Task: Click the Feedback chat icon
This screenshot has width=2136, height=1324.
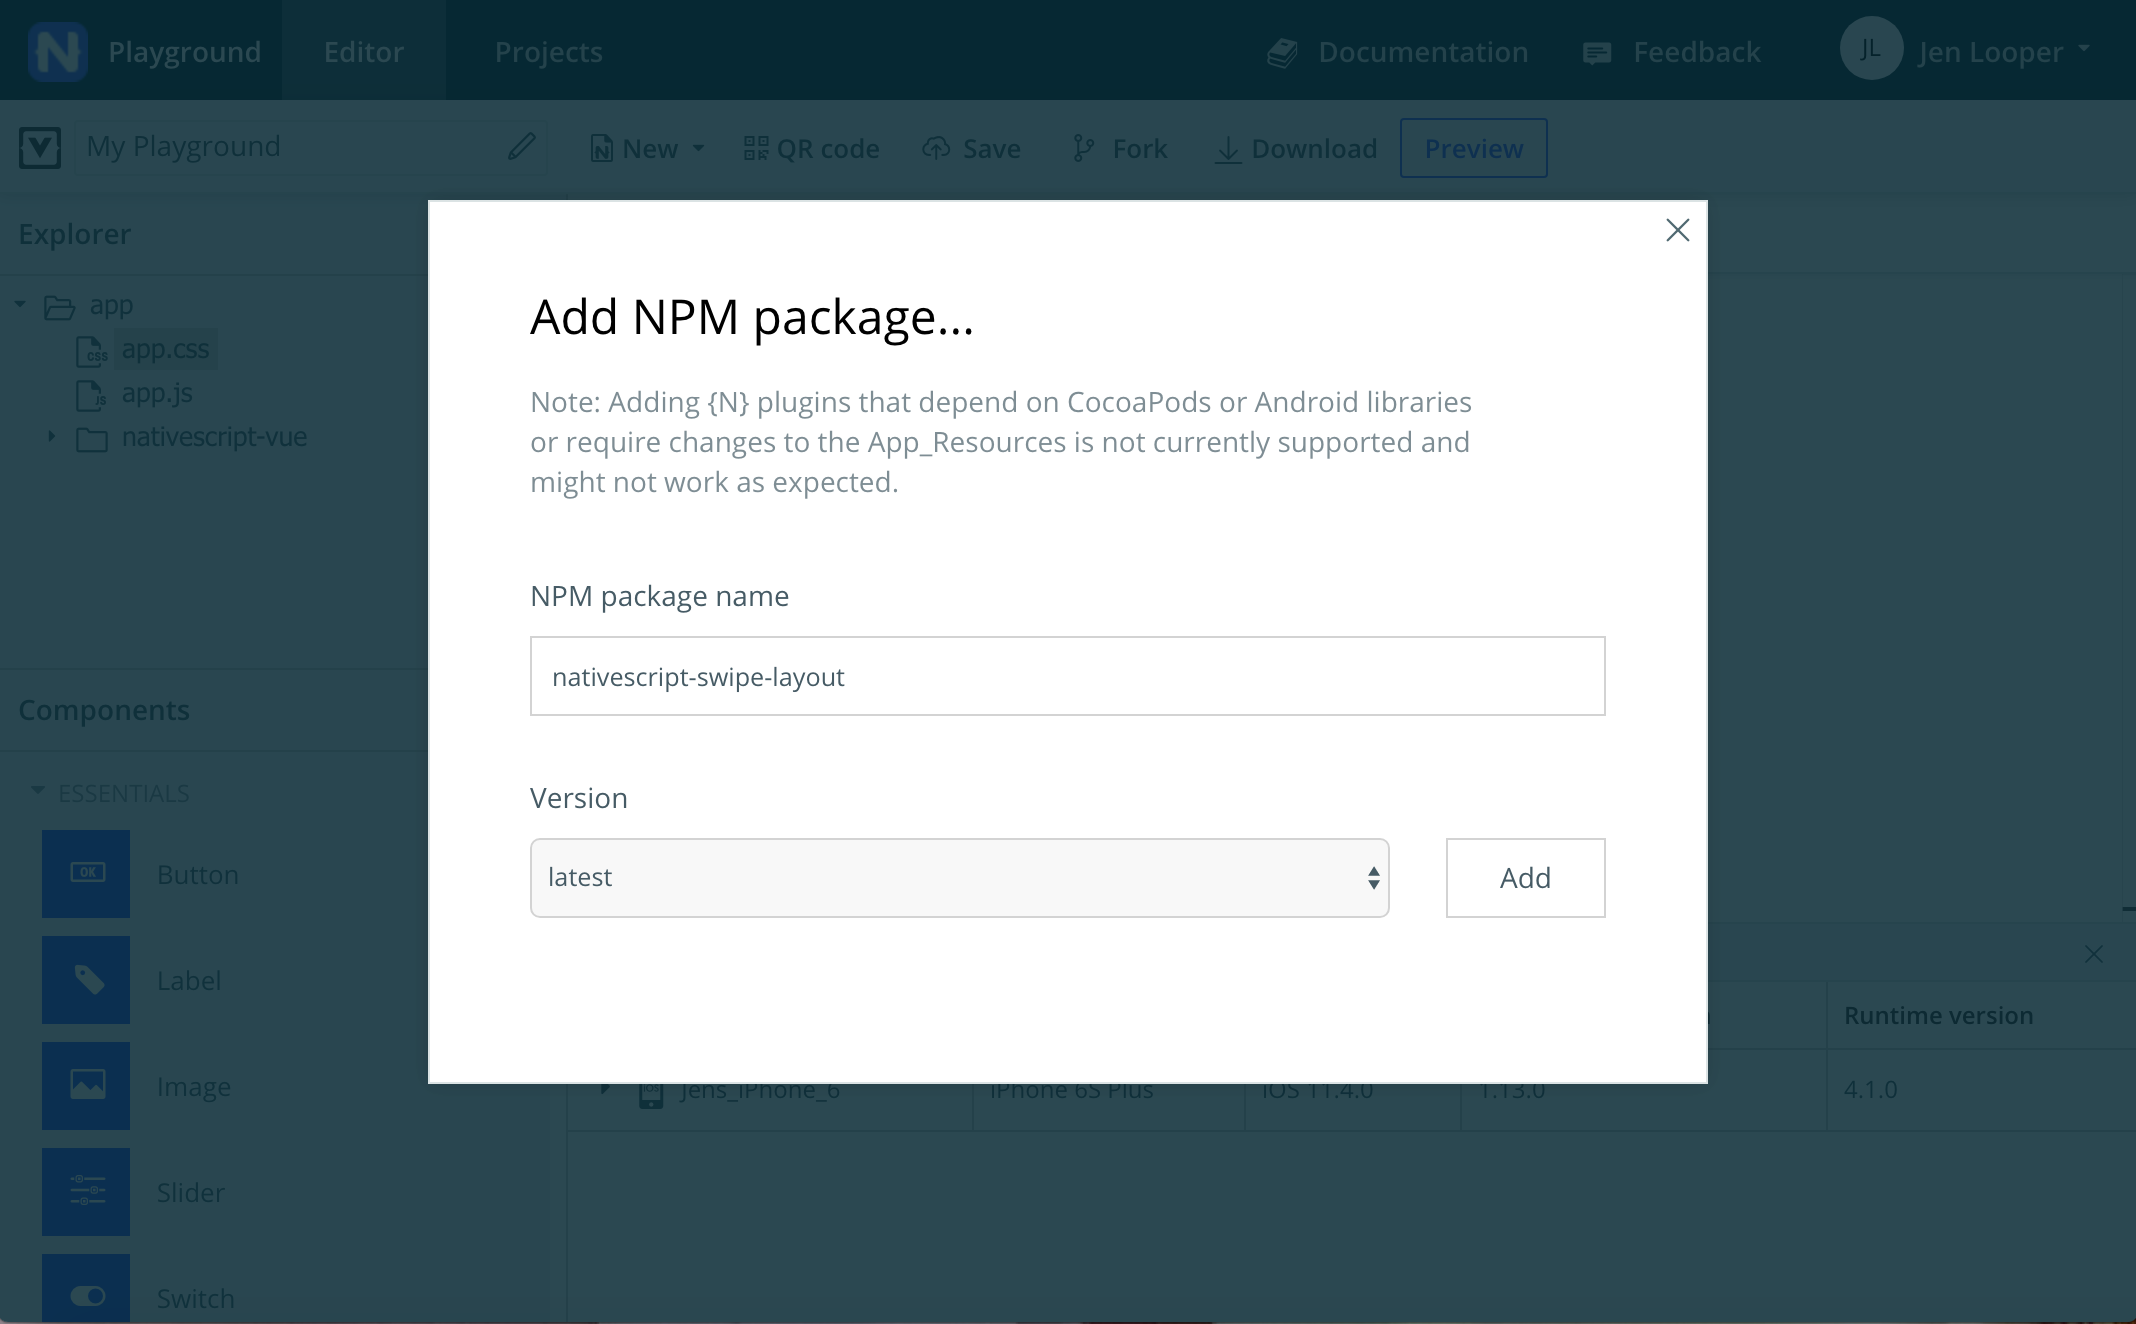Action: (1597, 54)
